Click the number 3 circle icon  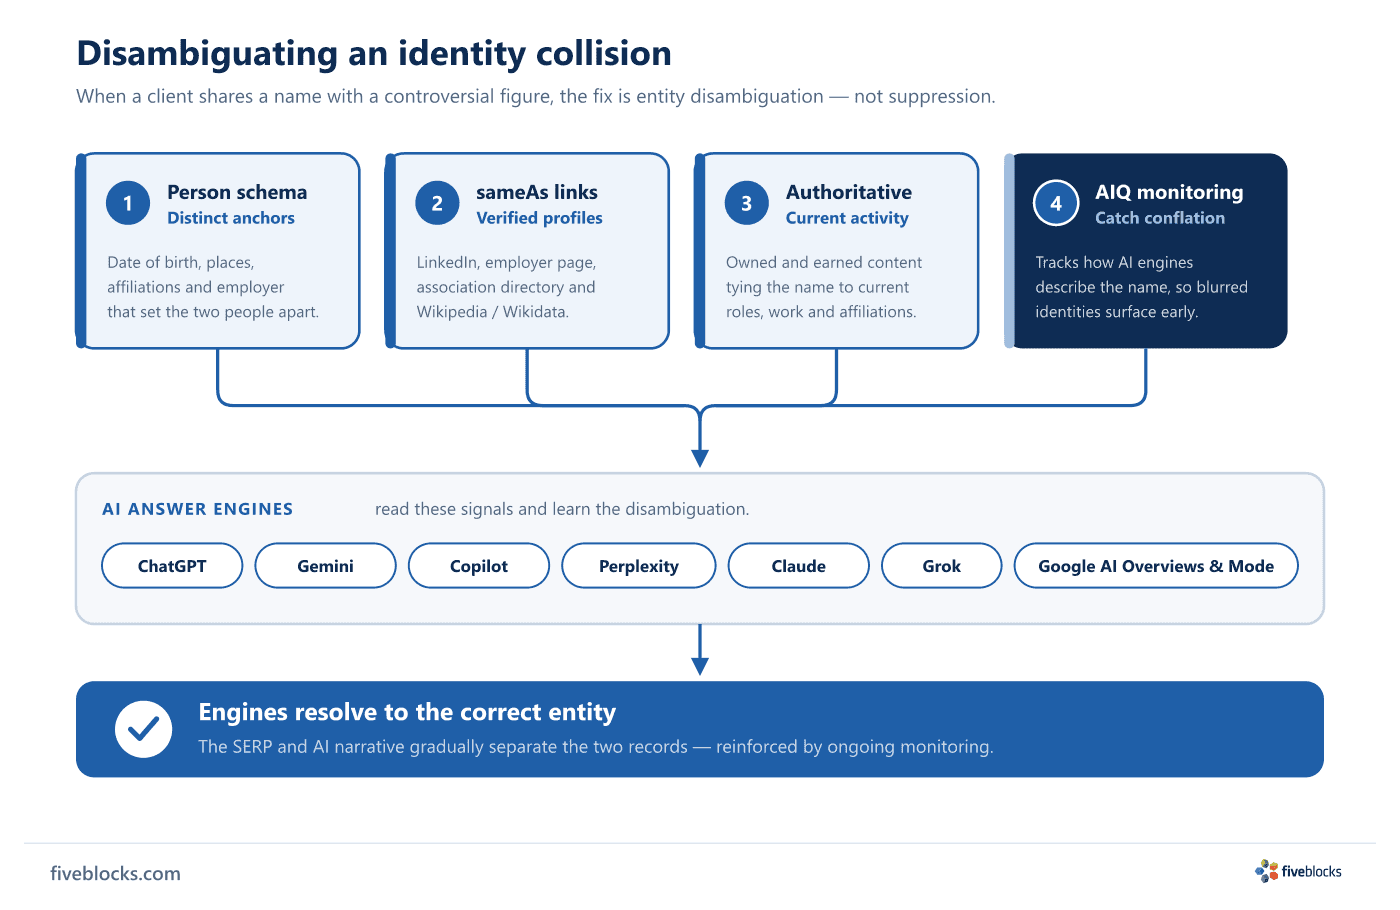tap(746, 203)
